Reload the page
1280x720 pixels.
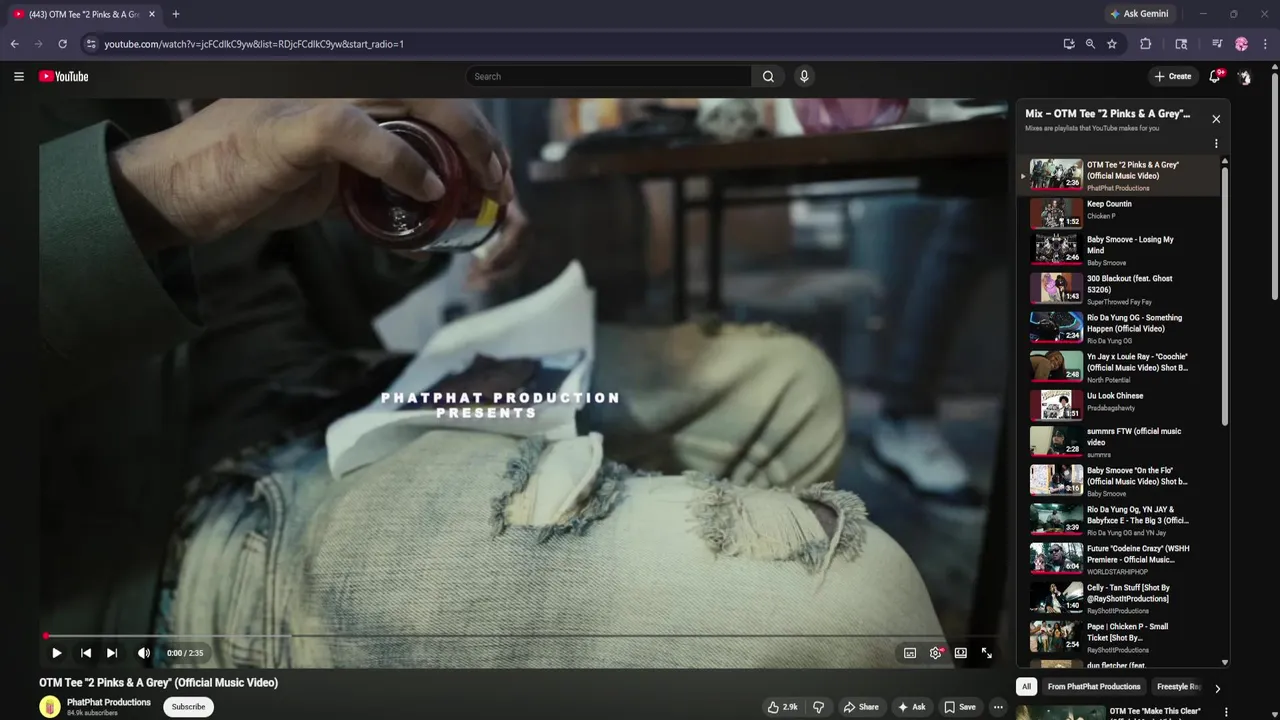tap(62, 44)
